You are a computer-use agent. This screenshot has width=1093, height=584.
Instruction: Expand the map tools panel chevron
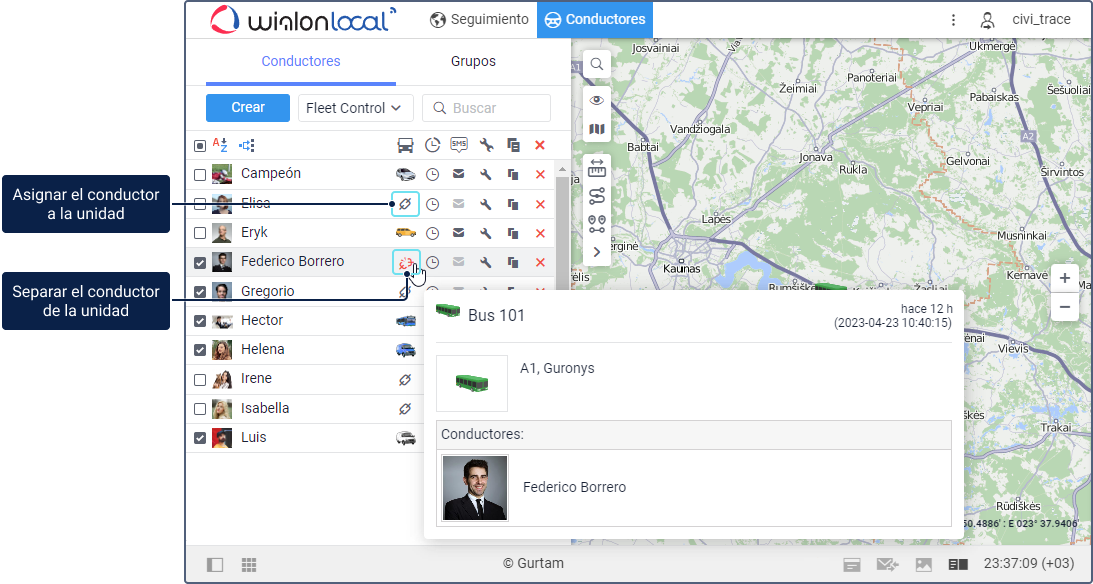[597, 252]
